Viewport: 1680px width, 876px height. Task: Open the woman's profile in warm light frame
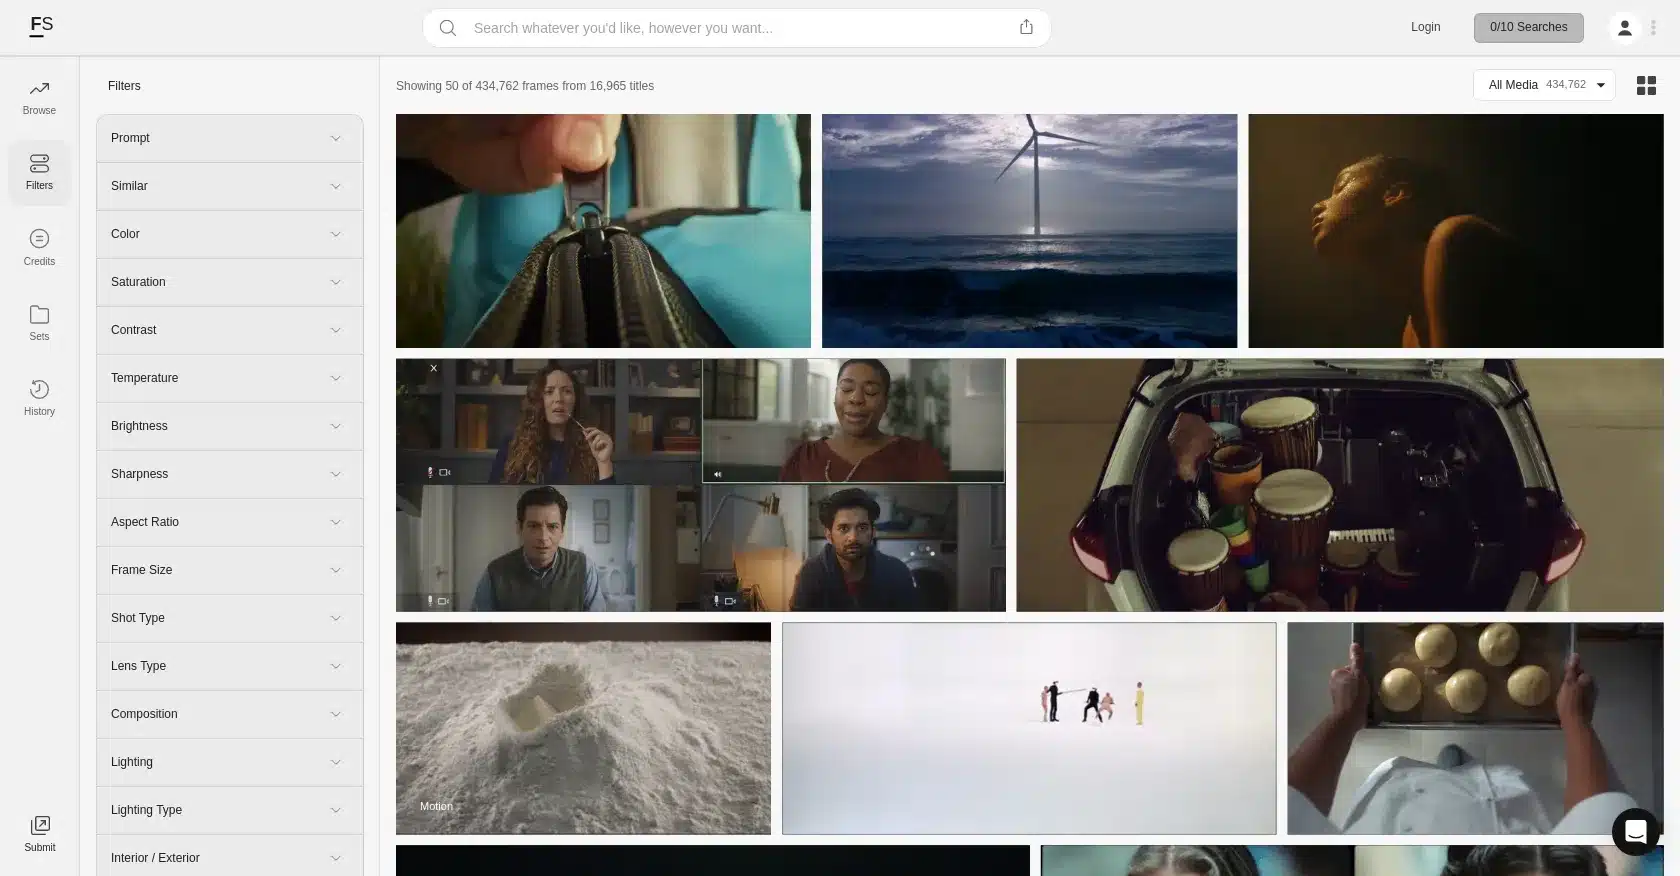click(x=1456, y=231)
